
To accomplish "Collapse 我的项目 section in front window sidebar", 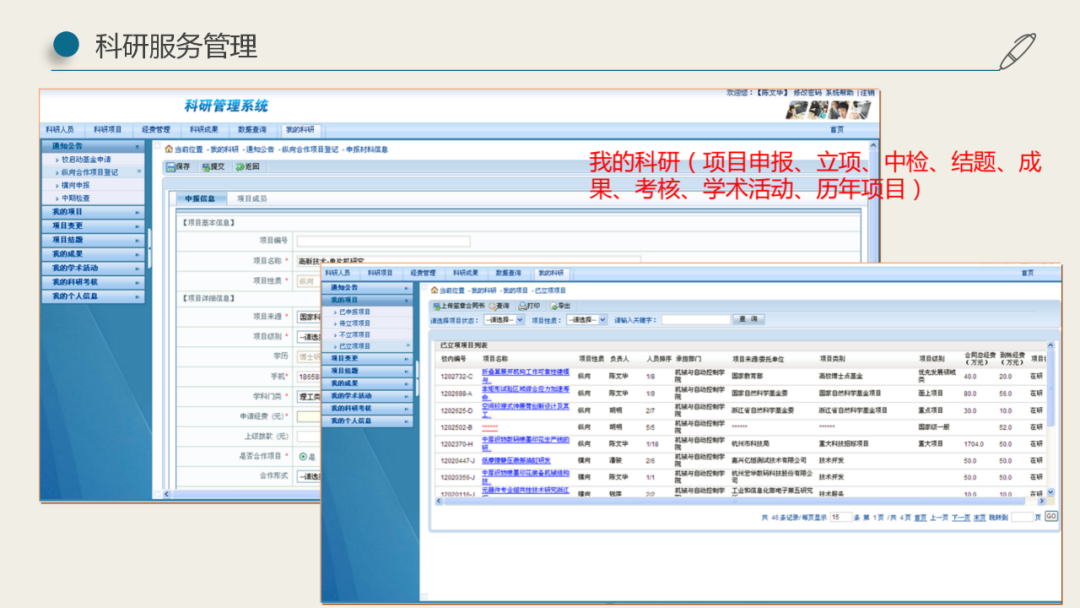I will pyautogui.click(x=367, y=300).
